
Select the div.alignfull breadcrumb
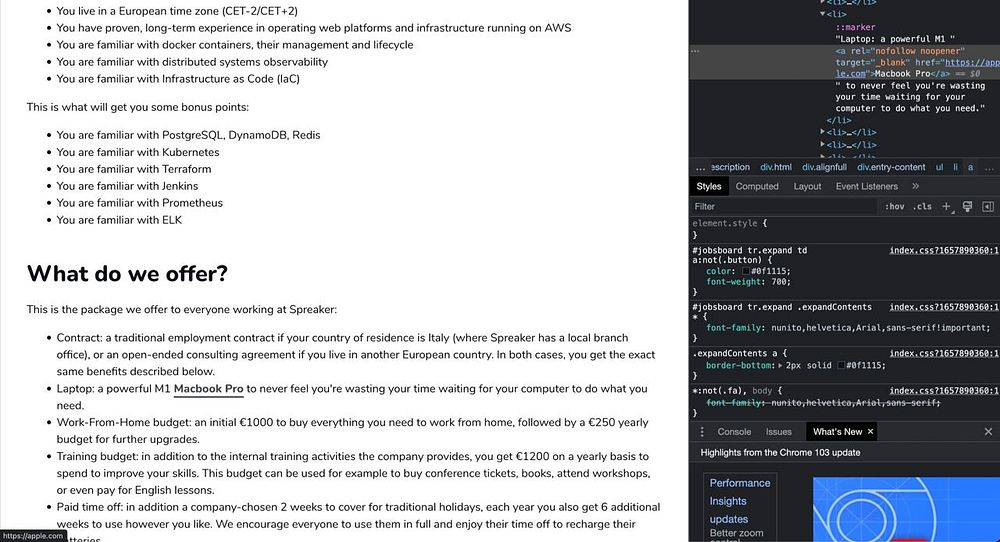pos(824,167)
